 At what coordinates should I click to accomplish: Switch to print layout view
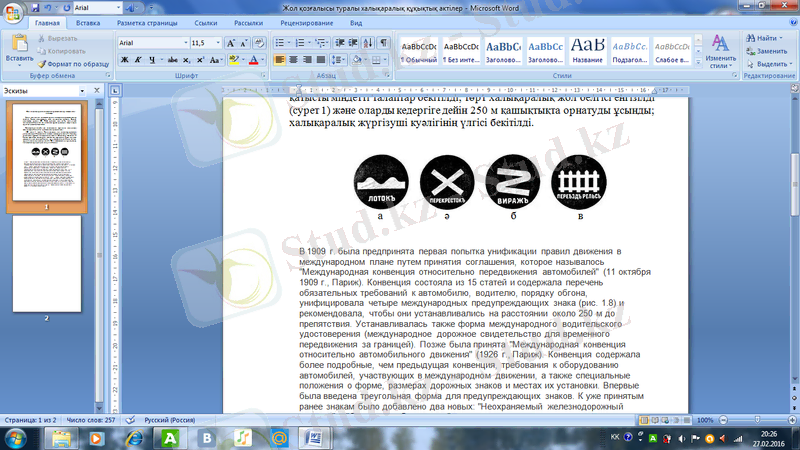(x=644, y=420)
